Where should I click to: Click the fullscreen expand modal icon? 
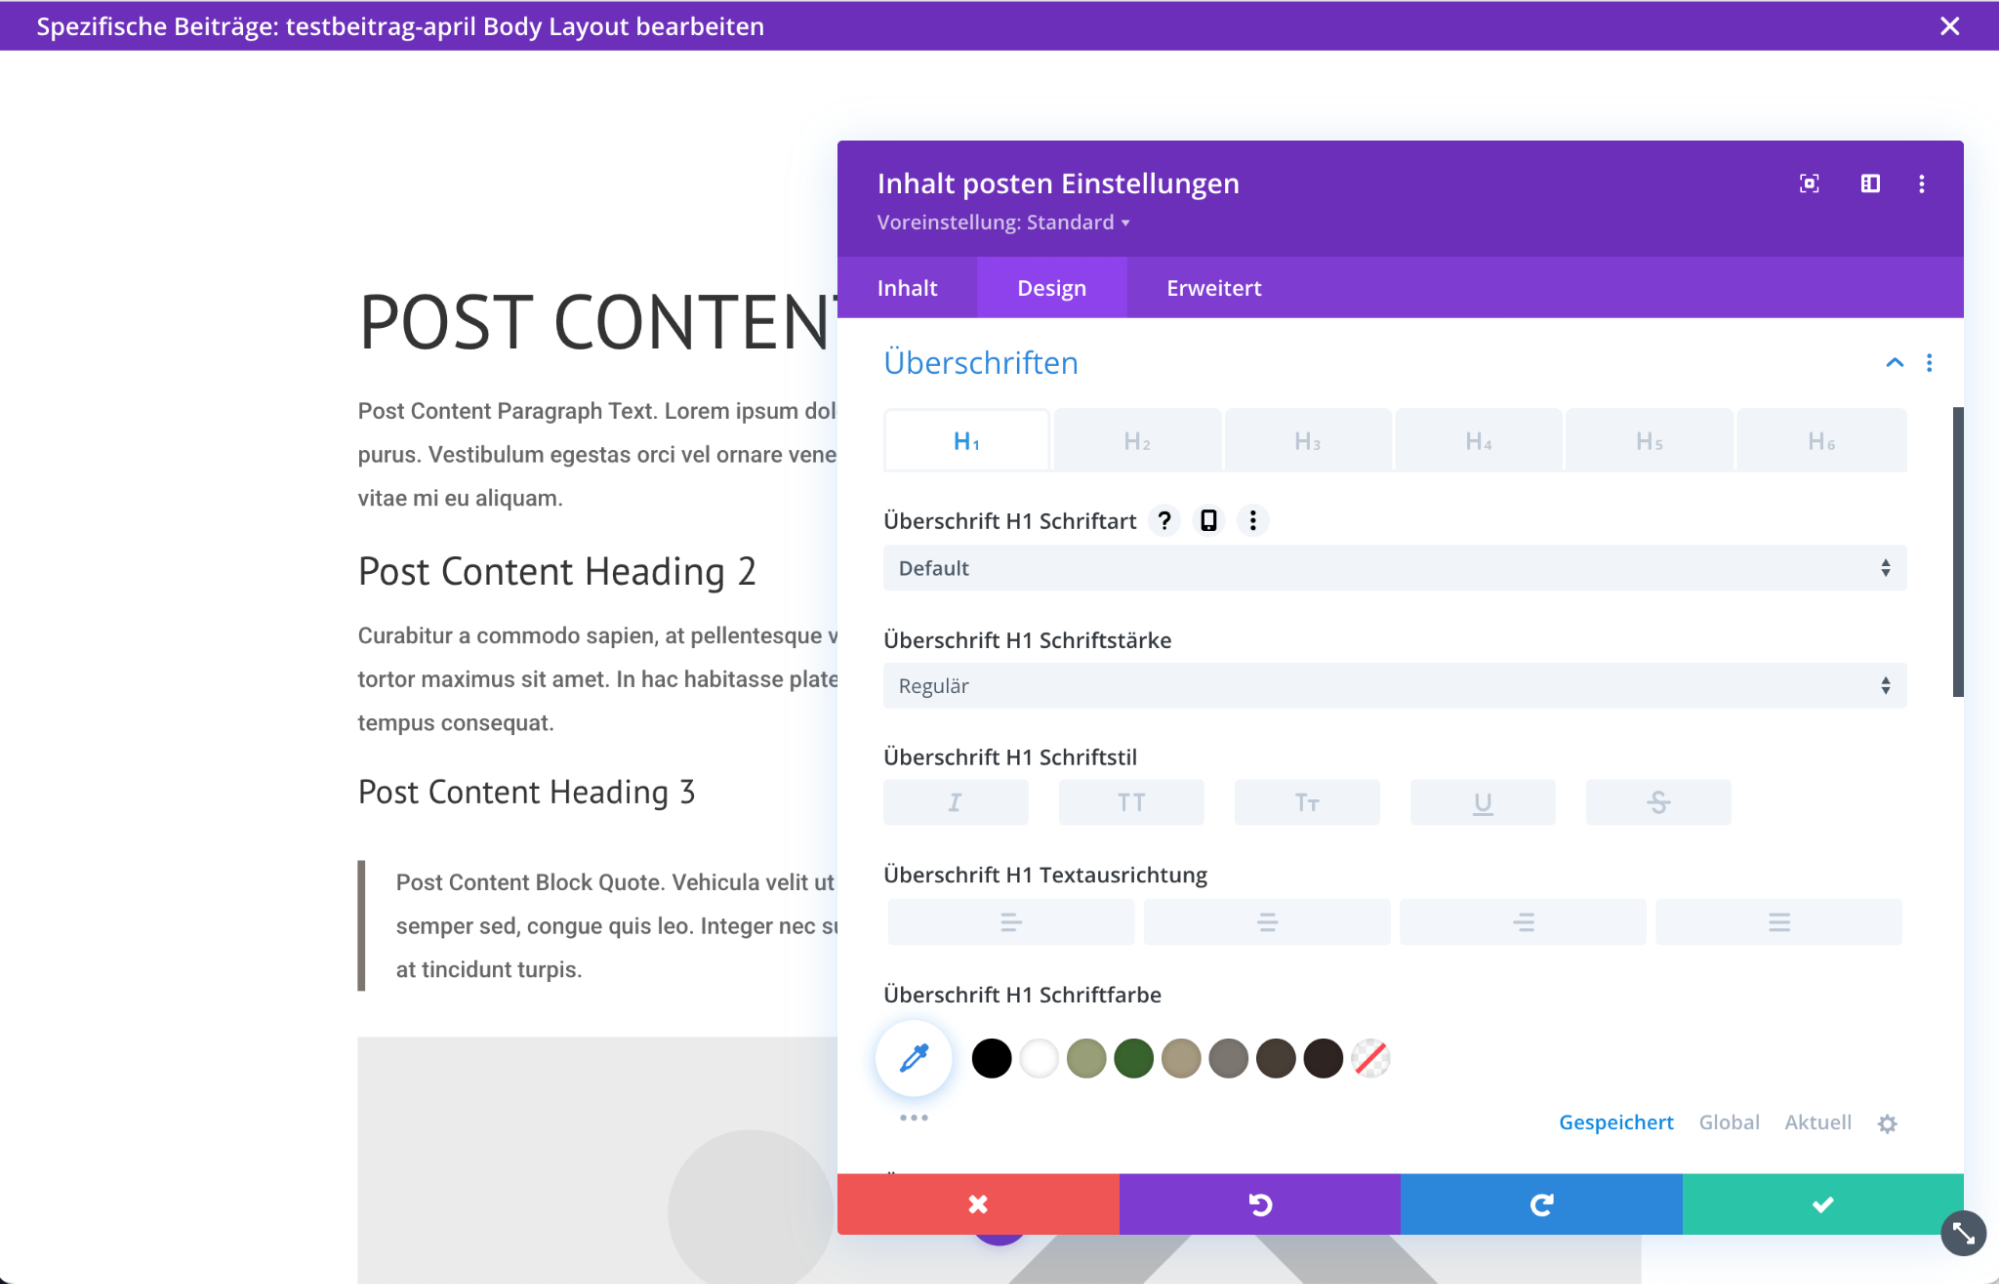[1809, 184]
